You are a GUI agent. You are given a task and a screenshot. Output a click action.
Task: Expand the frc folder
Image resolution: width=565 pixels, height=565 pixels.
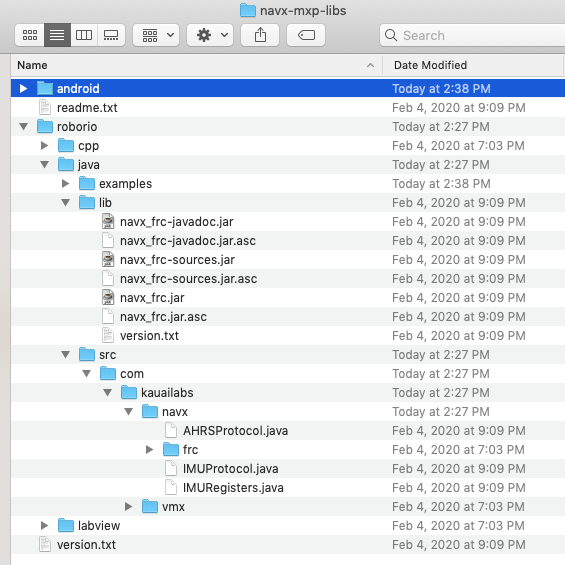[149, 449]
